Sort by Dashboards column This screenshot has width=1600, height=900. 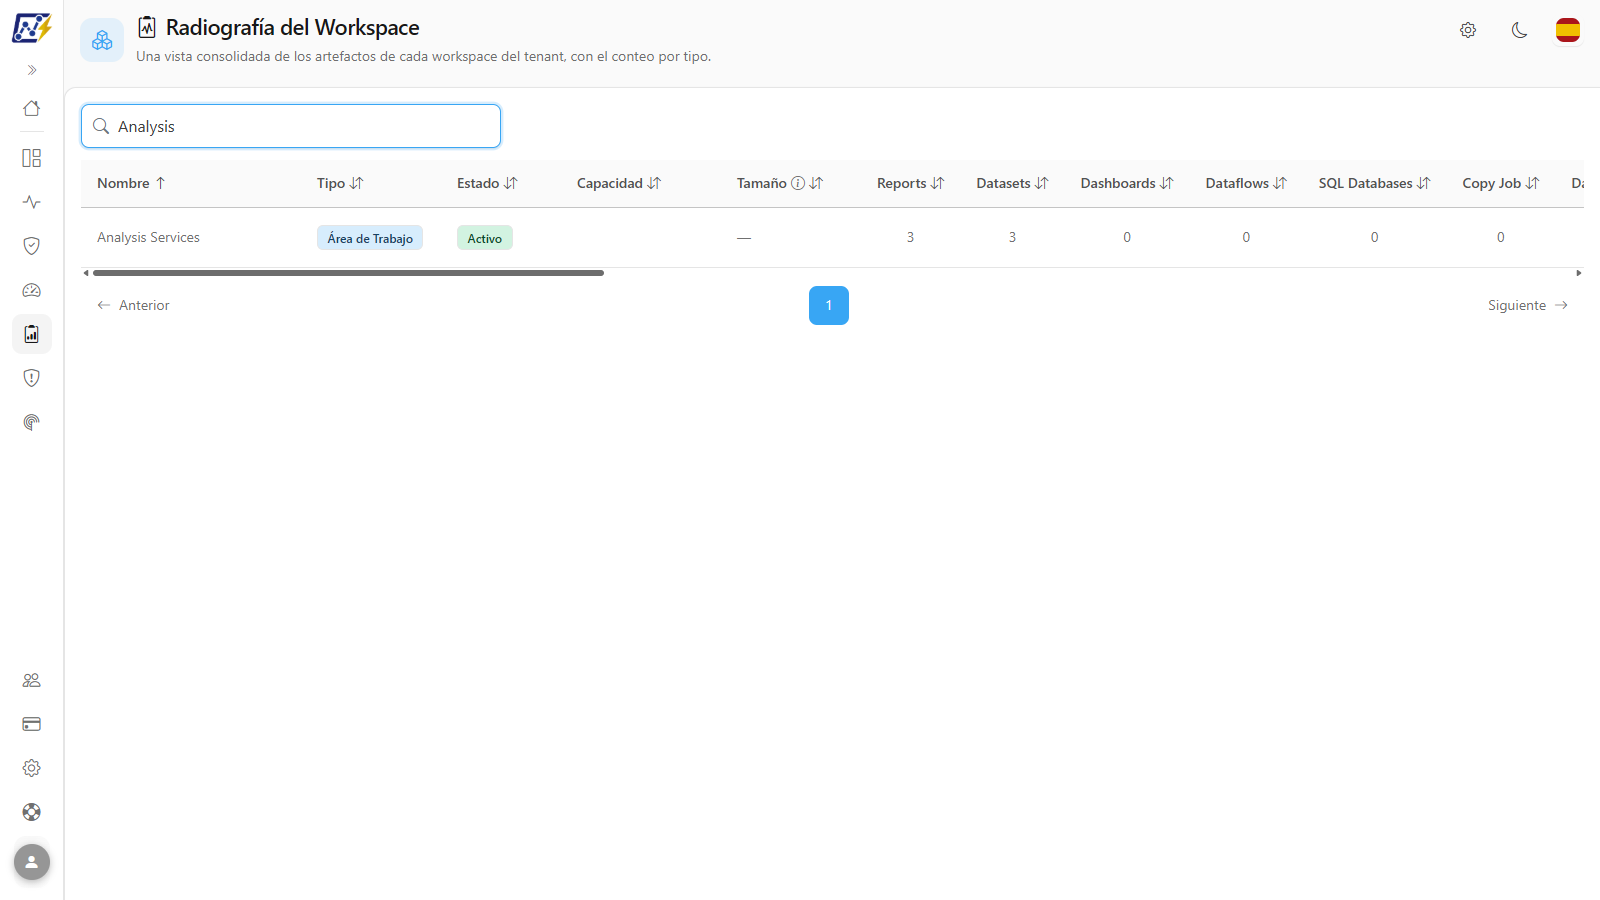(x=1127, y=183)
